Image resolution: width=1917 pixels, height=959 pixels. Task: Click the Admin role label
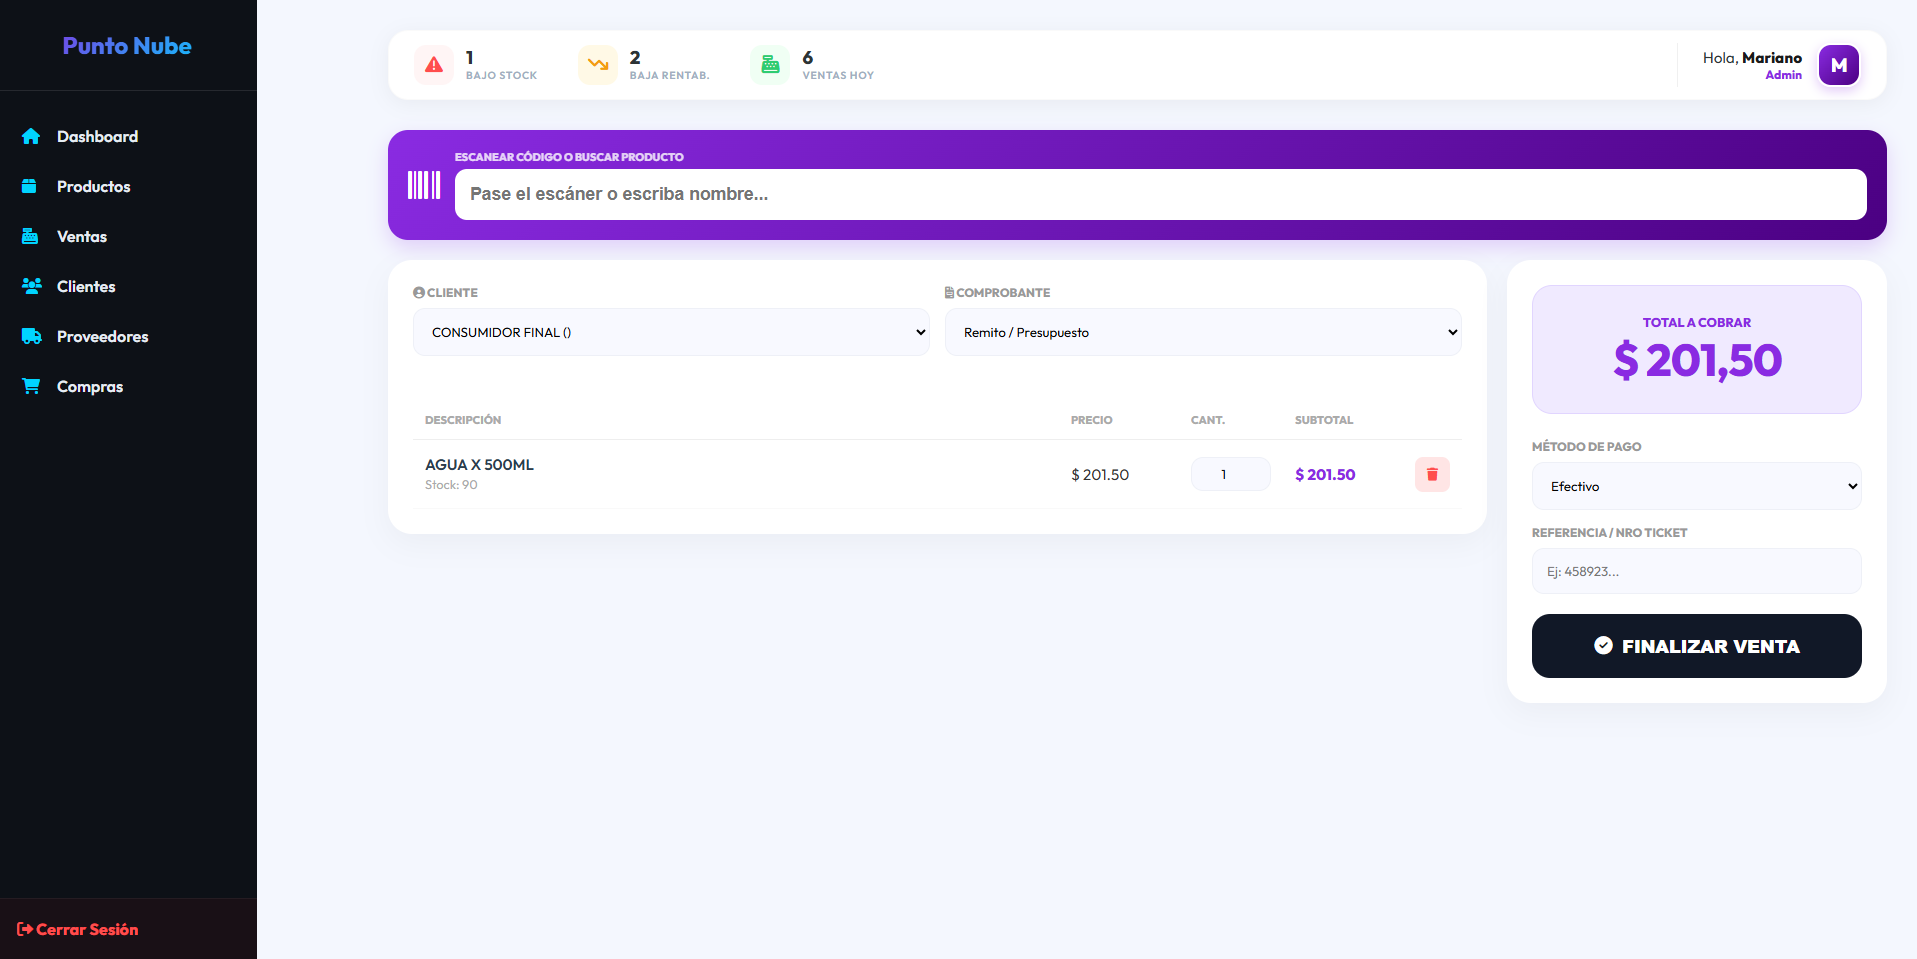point(1783,75)
